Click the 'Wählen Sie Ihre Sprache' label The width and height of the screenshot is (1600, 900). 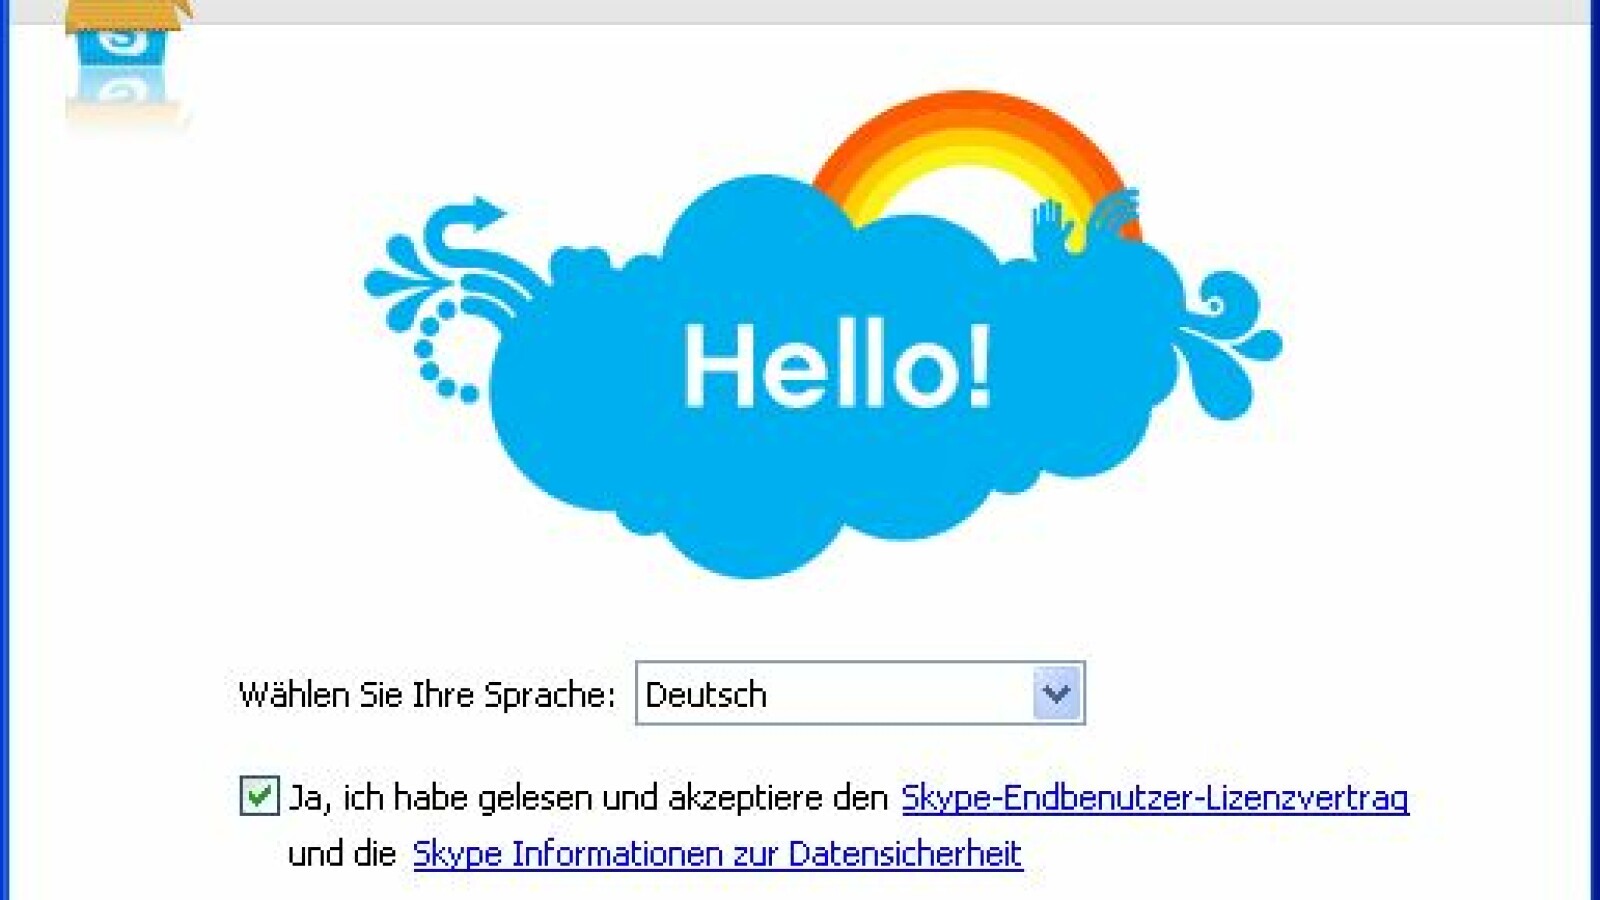coord(427,694)
